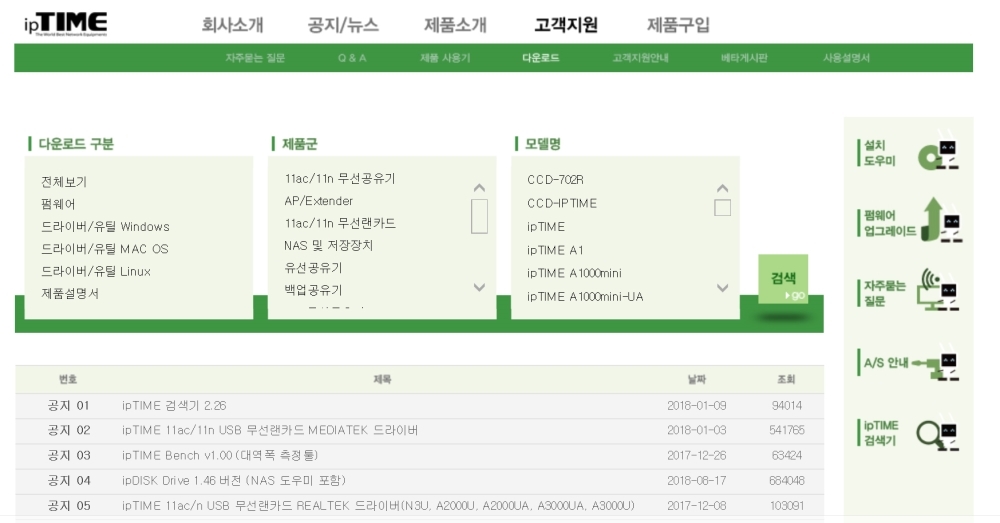Choose 백업공유기 product group
The image size is (1000, 523).
(x=313, y=290)
